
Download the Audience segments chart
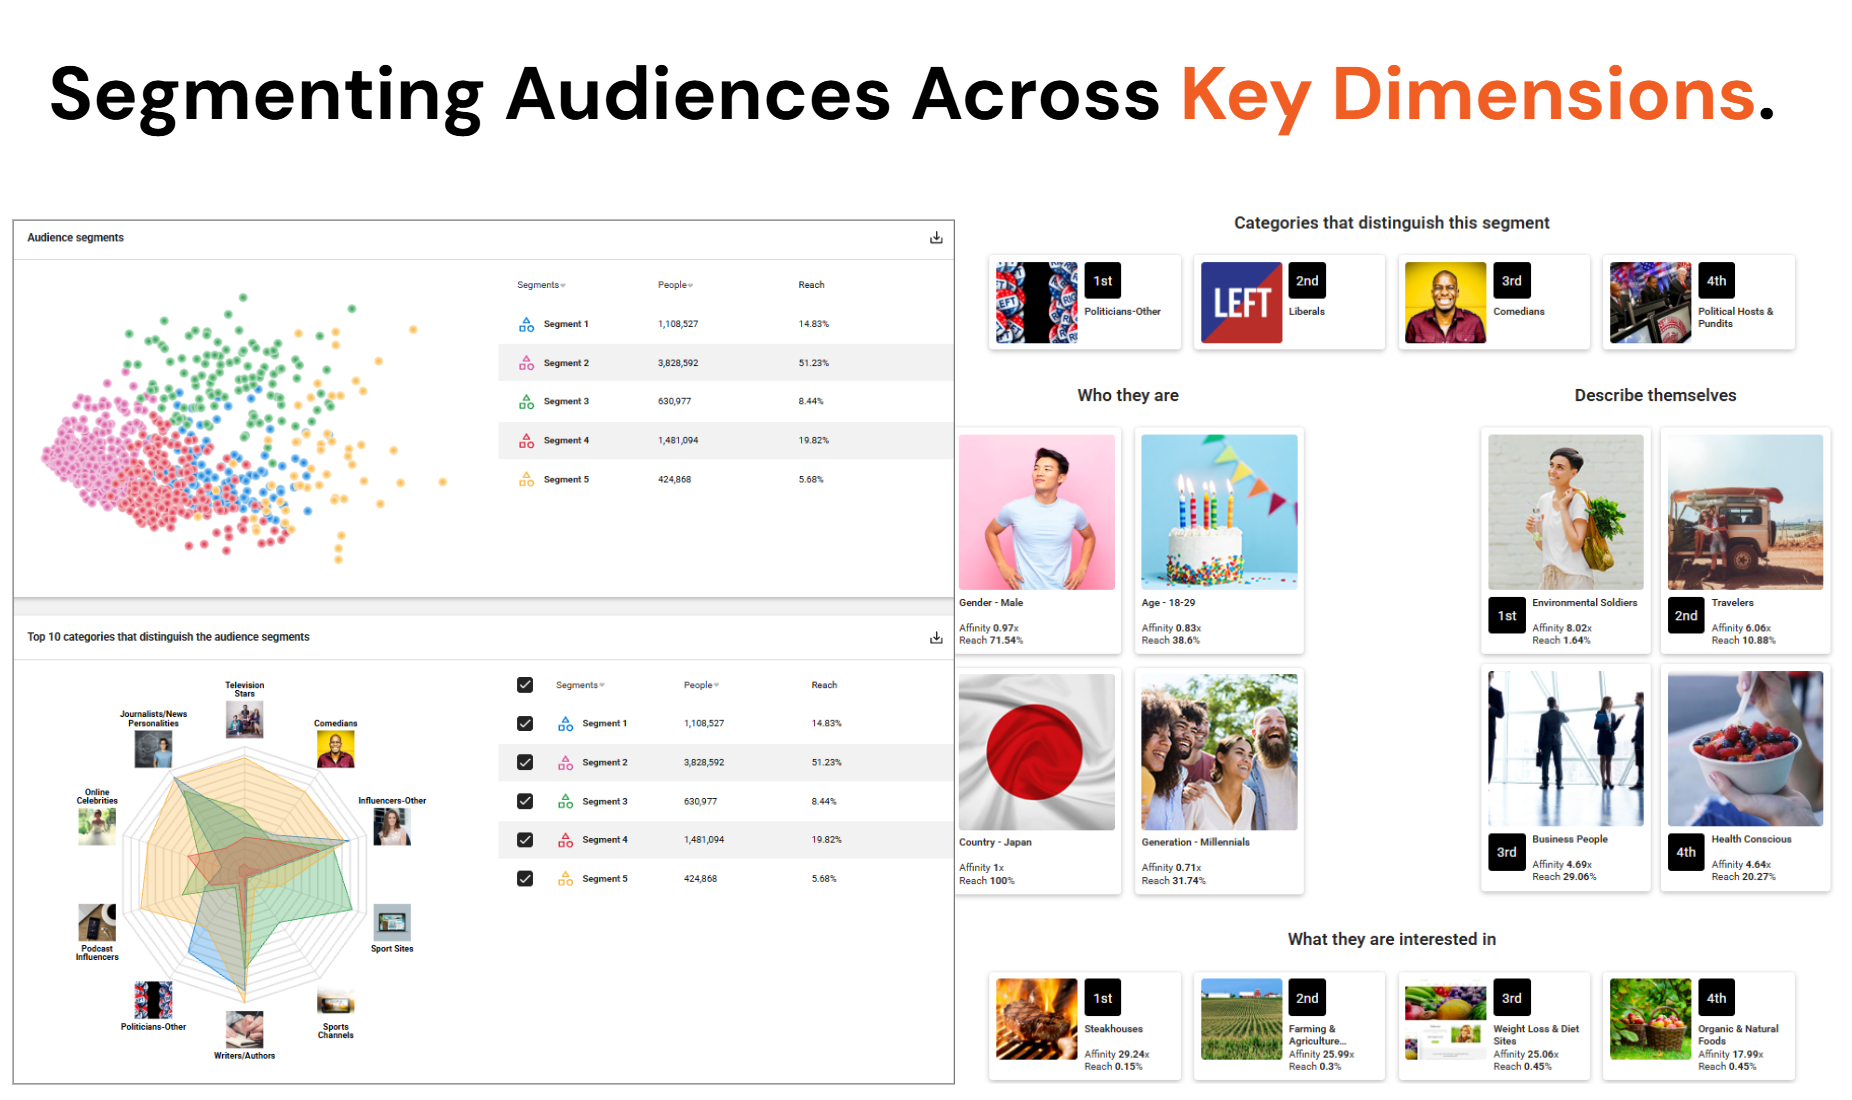[x=936, y=238]
